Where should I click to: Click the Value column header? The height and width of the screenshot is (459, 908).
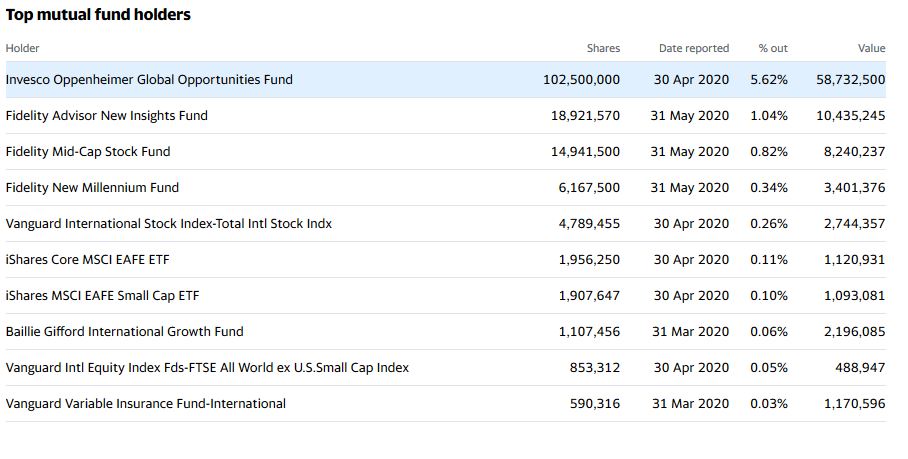coord(871,48)
